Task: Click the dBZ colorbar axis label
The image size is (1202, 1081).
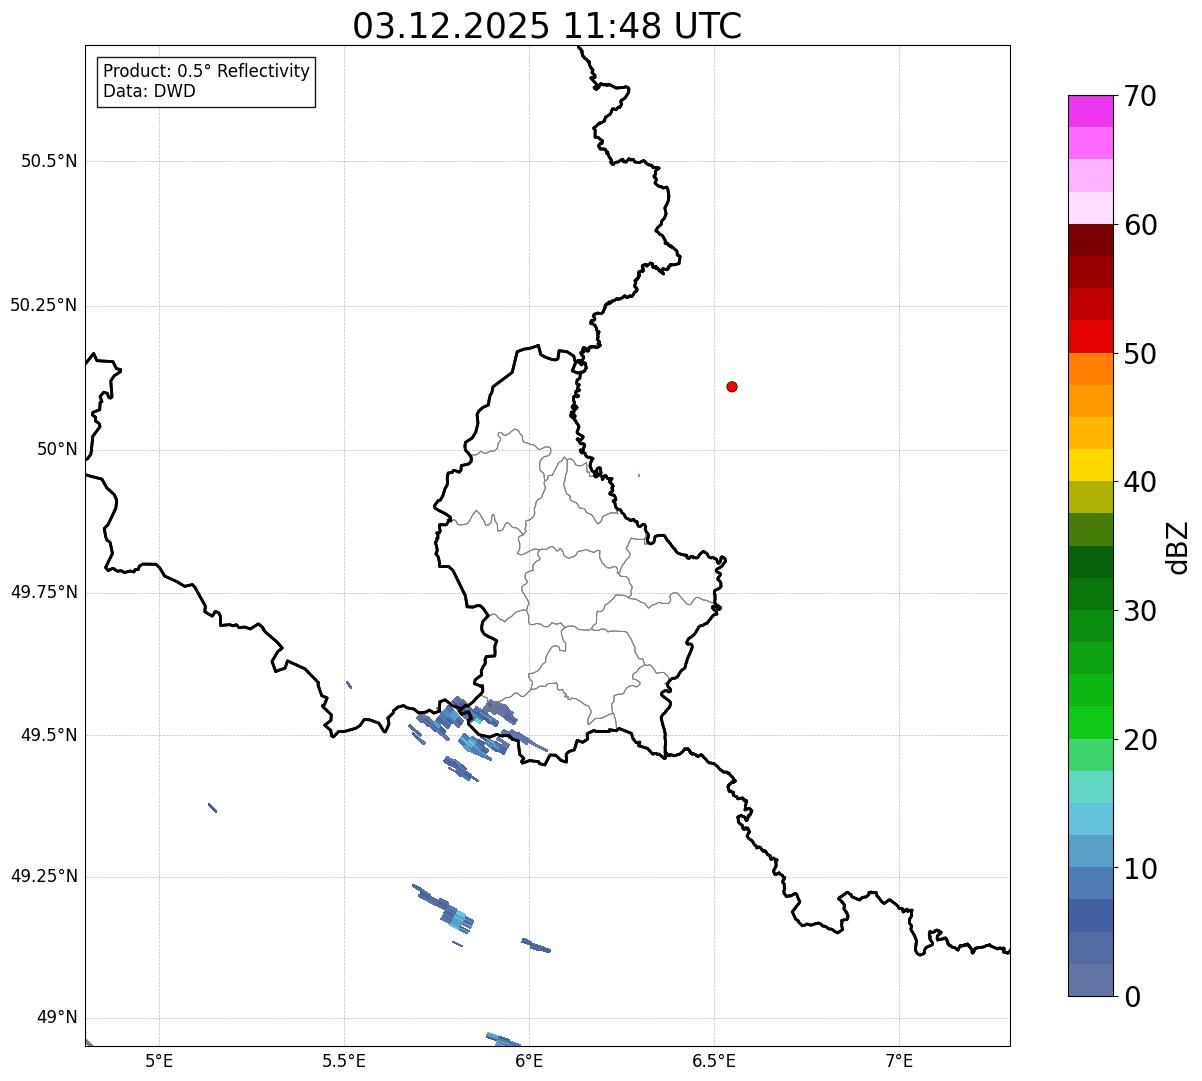Action: tap(1178, 547)
